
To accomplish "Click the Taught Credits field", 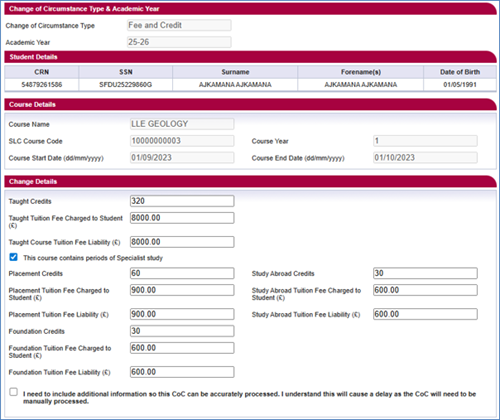I will click(x=182, y=201).
